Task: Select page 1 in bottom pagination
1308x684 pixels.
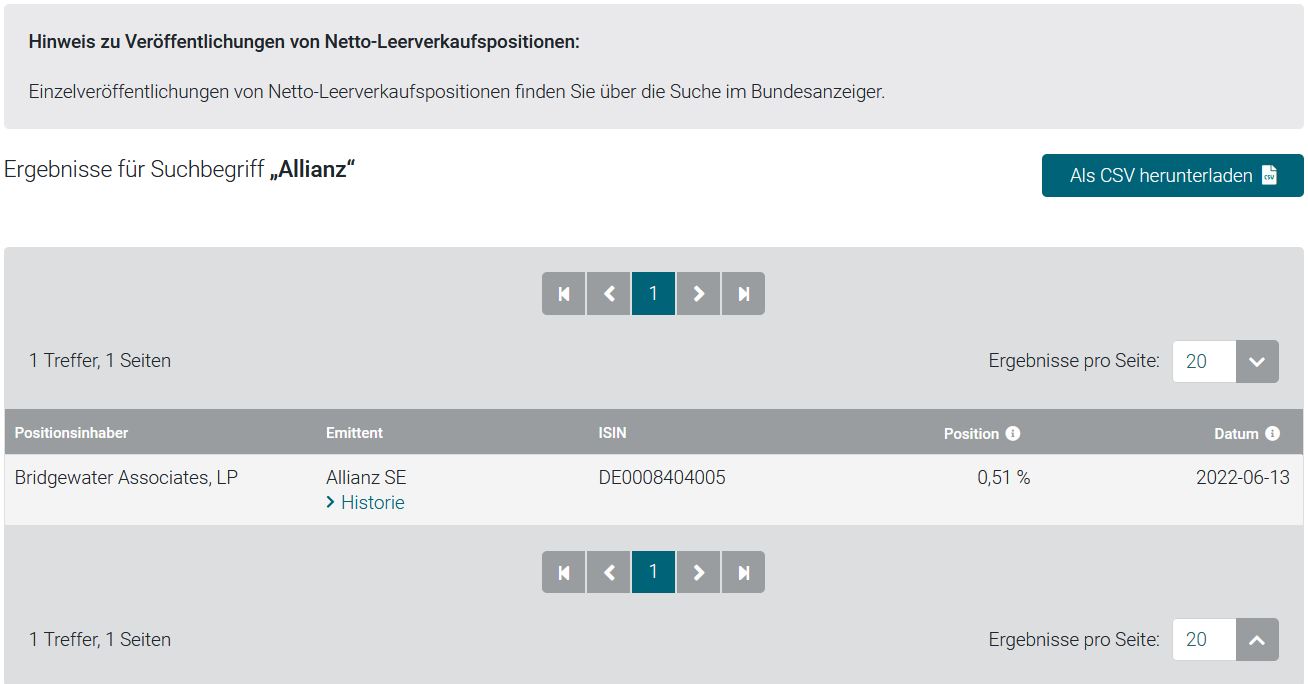Action: (x=653, y=572)
